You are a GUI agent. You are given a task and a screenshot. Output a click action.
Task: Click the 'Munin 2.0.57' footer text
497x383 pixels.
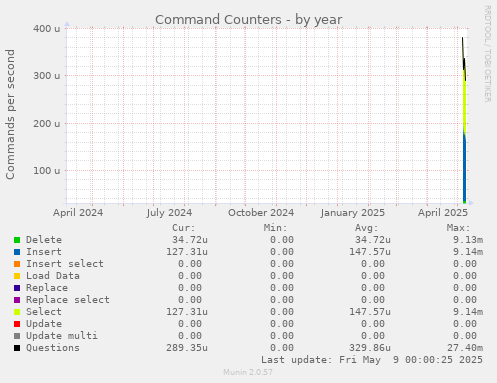[248, 372]
